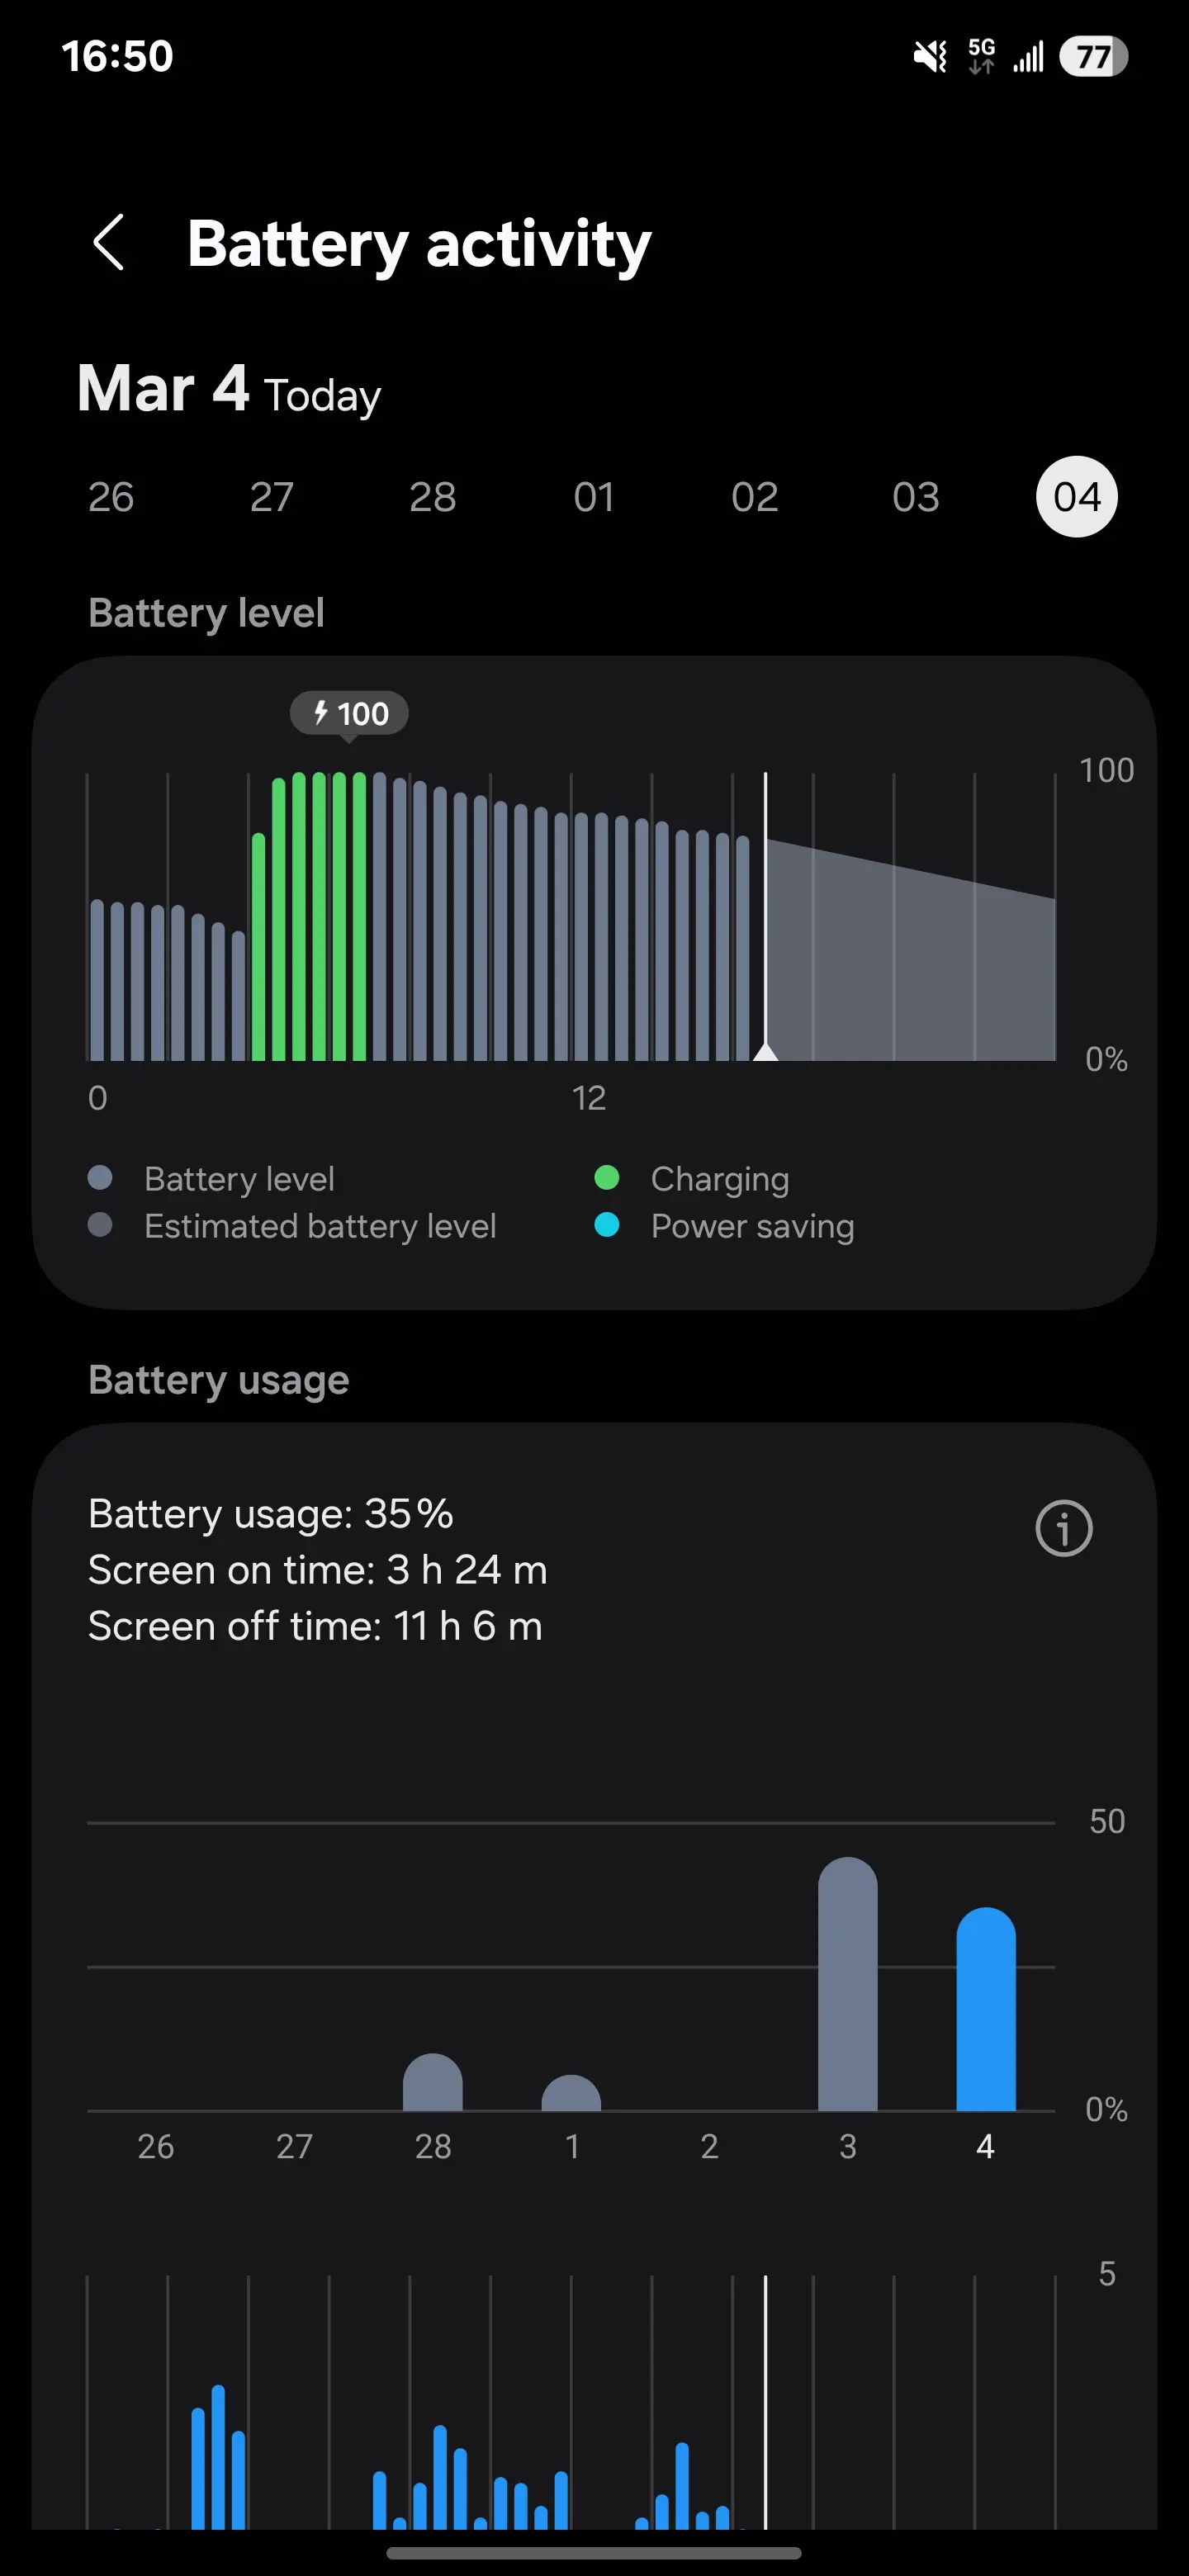Image resolution: width=1189 pixels, height=2576 pixels.
Task: Tap the Estimated battery level legend label
Action: coord(320,1226)
